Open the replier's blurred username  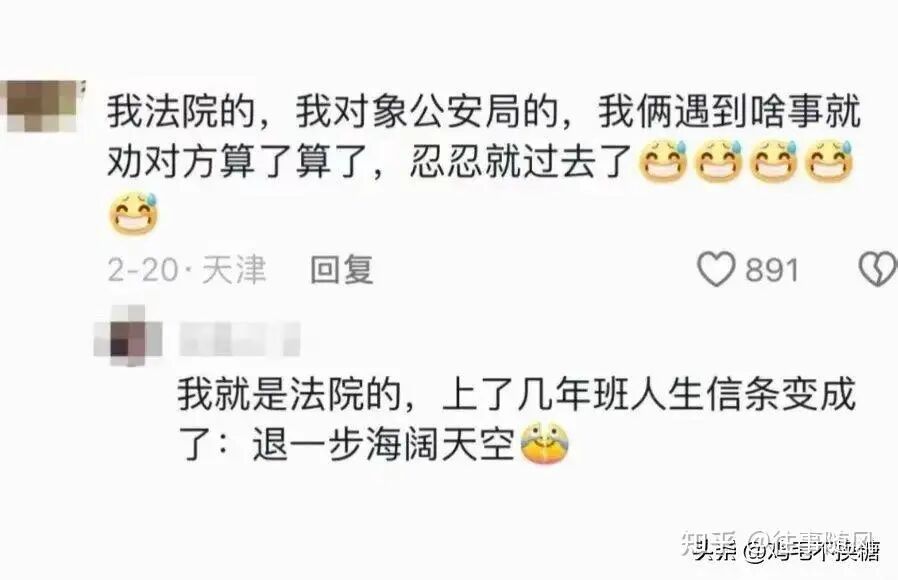(x=239, y=339)
